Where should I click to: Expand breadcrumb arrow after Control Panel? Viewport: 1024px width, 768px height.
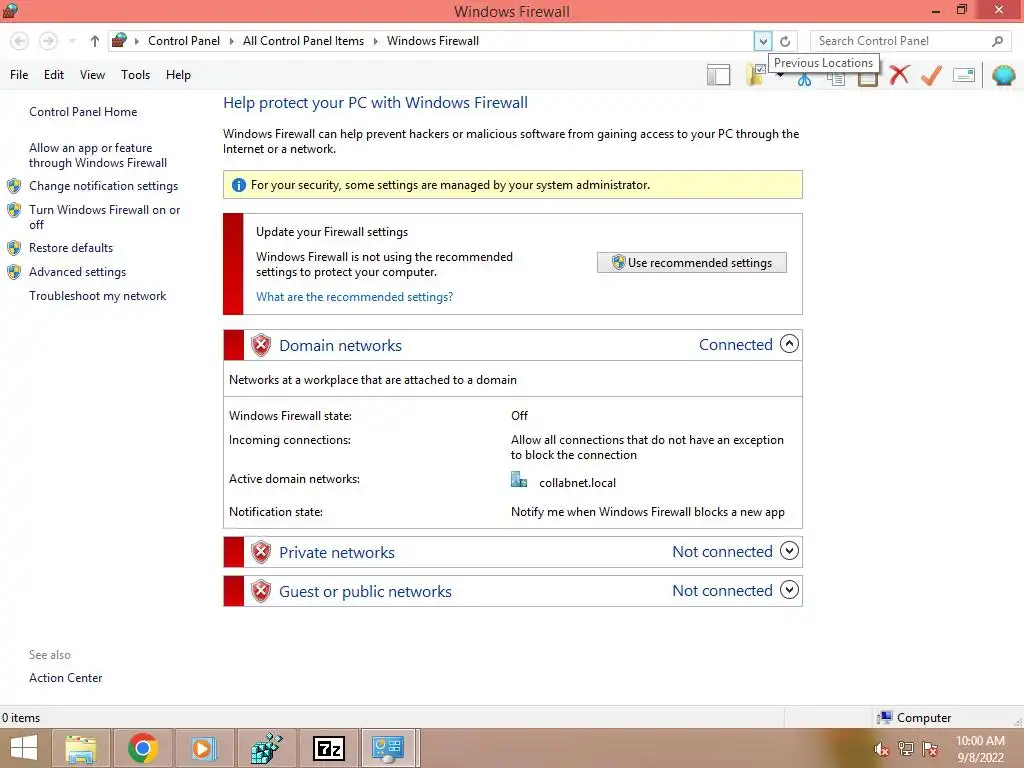click(x=231, y=41)
